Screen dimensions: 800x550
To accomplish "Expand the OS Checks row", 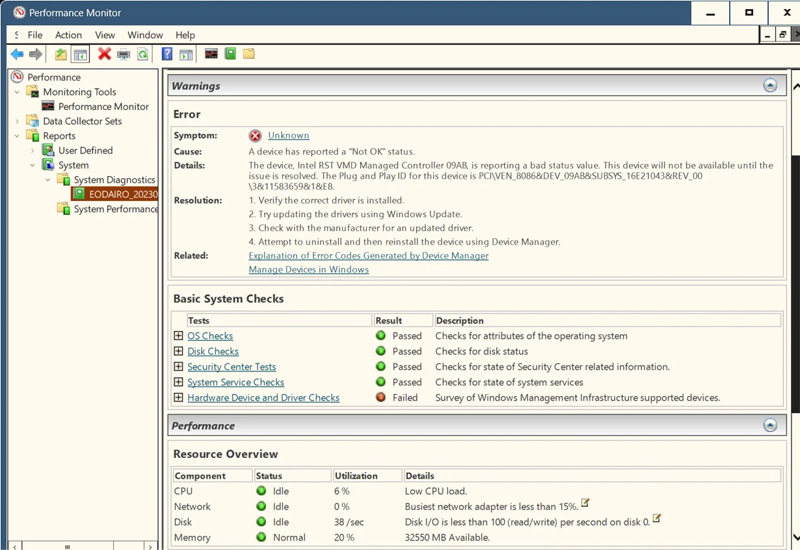I will point(178,336).
